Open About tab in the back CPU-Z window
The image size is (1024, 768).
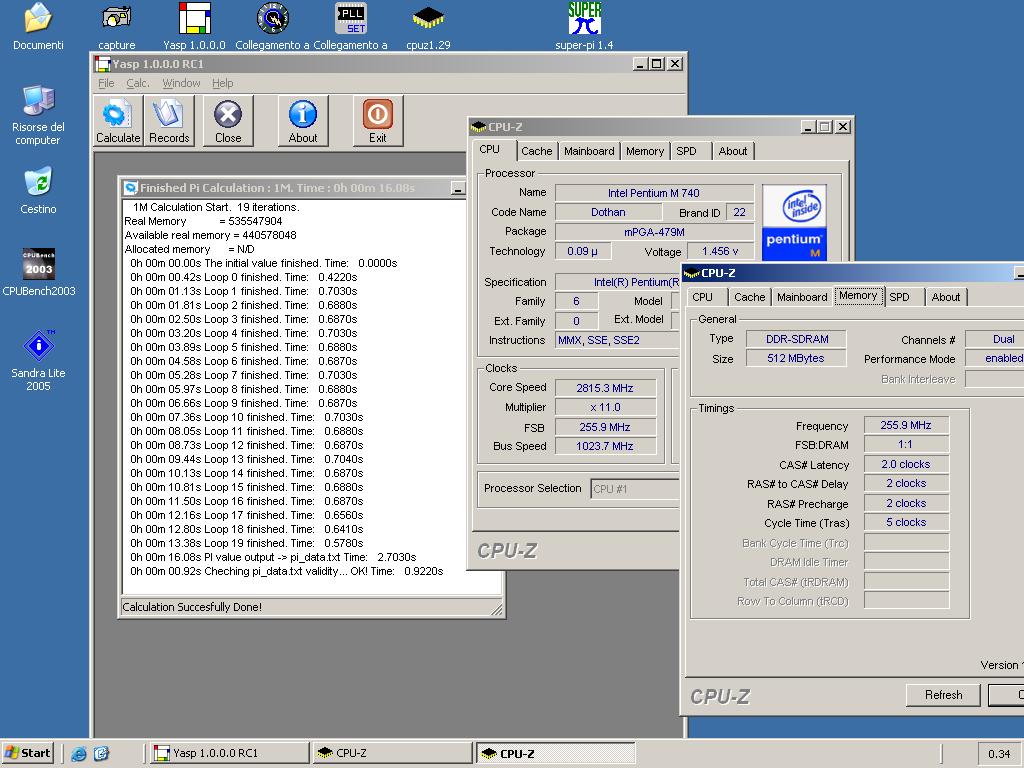(733, 151)
